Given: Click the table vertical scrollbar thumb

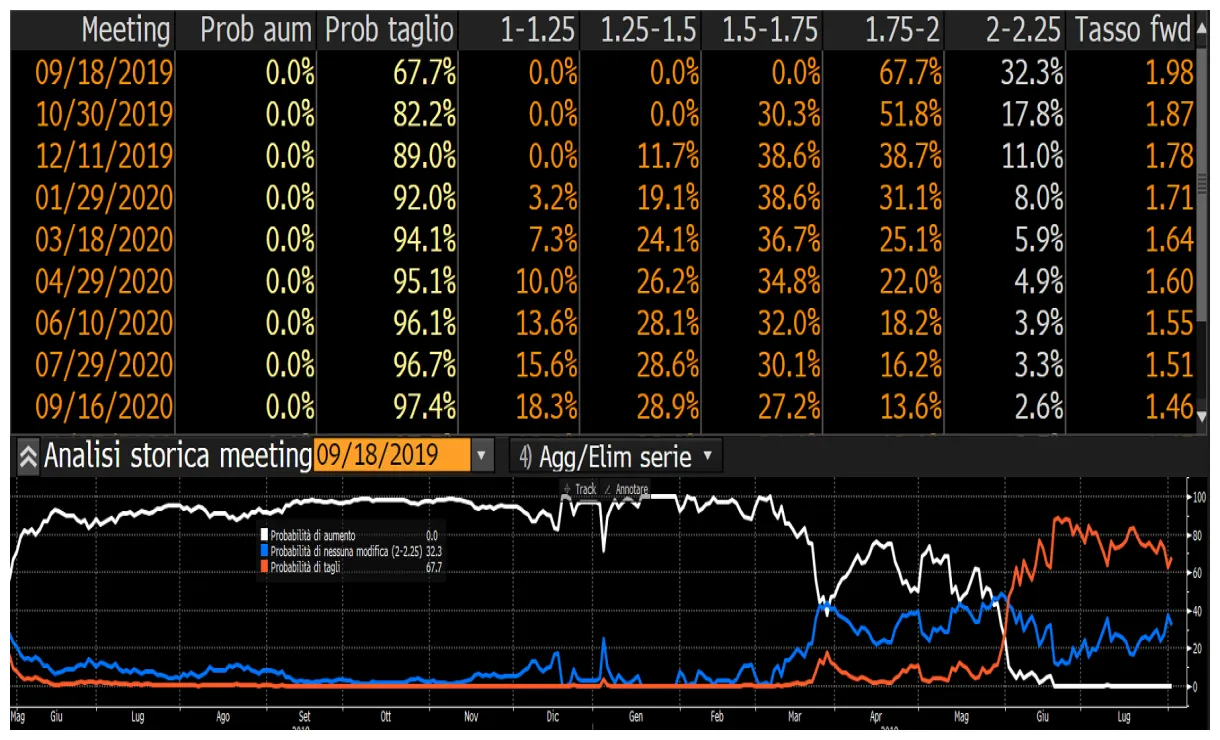Looking at the screenshot, I should [1202, 180].
